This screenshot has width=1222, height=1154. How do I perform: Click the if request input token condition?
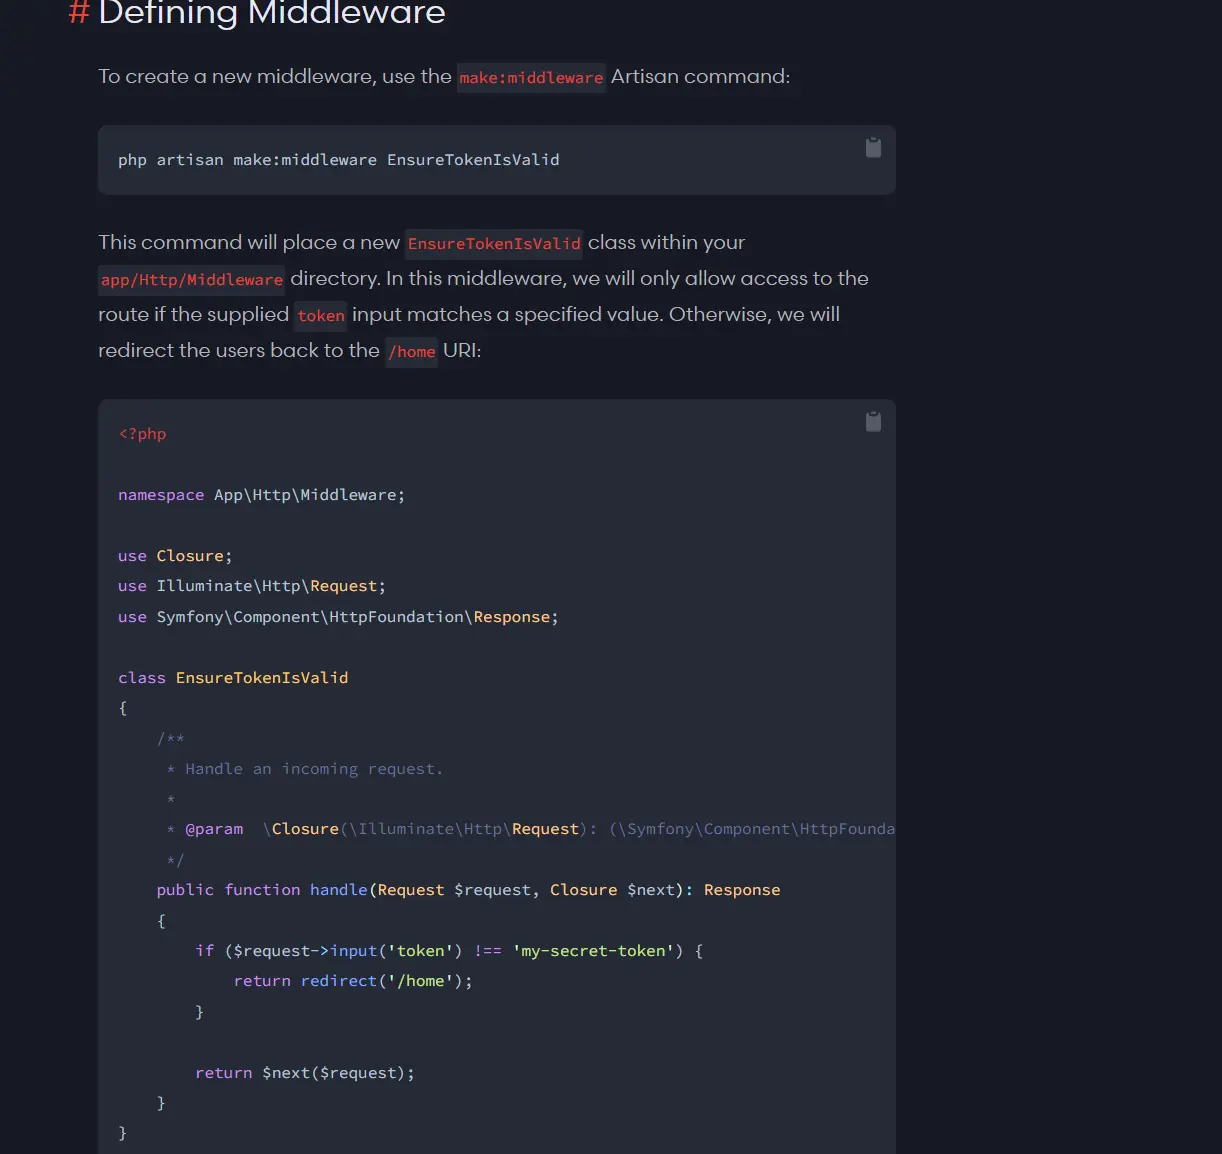tap(449, 951)
